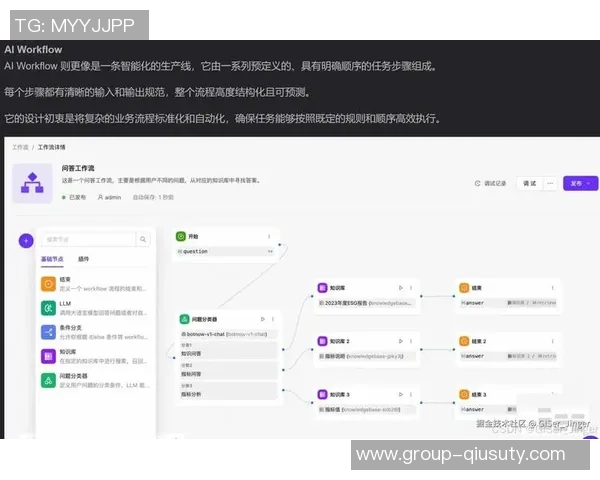Click the 指标说明 knowledge base row
Screen dimensions: 600x480
point(367,356)
